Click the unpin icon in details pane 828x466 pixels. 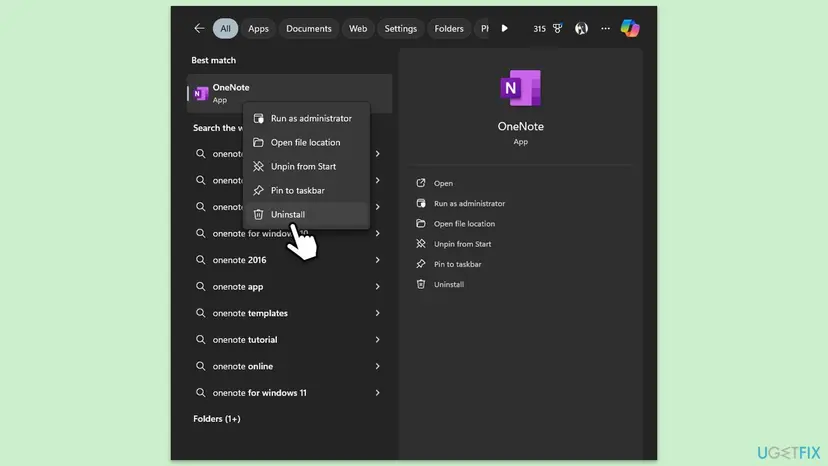click(421, 244)
